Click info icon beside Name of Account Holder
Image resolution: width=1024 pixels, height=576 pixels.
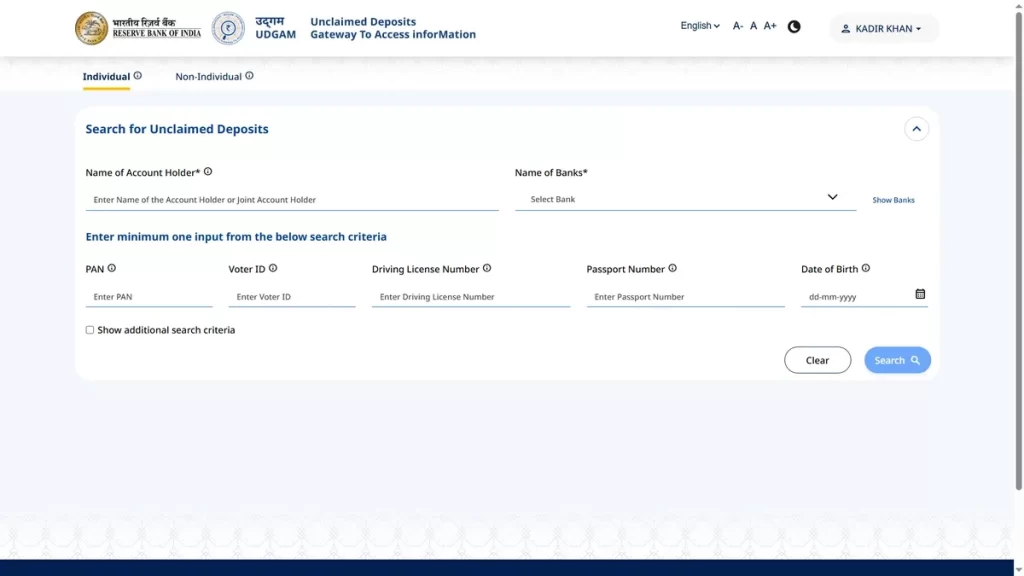click(208, 172)
